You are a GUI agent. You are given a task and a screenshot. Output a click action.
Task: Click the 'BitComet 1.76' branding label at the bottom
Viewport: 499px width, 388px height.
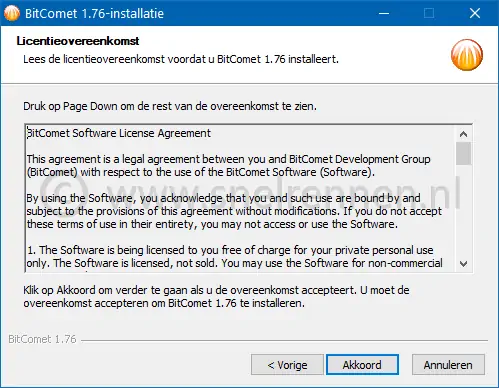(42, 339)
